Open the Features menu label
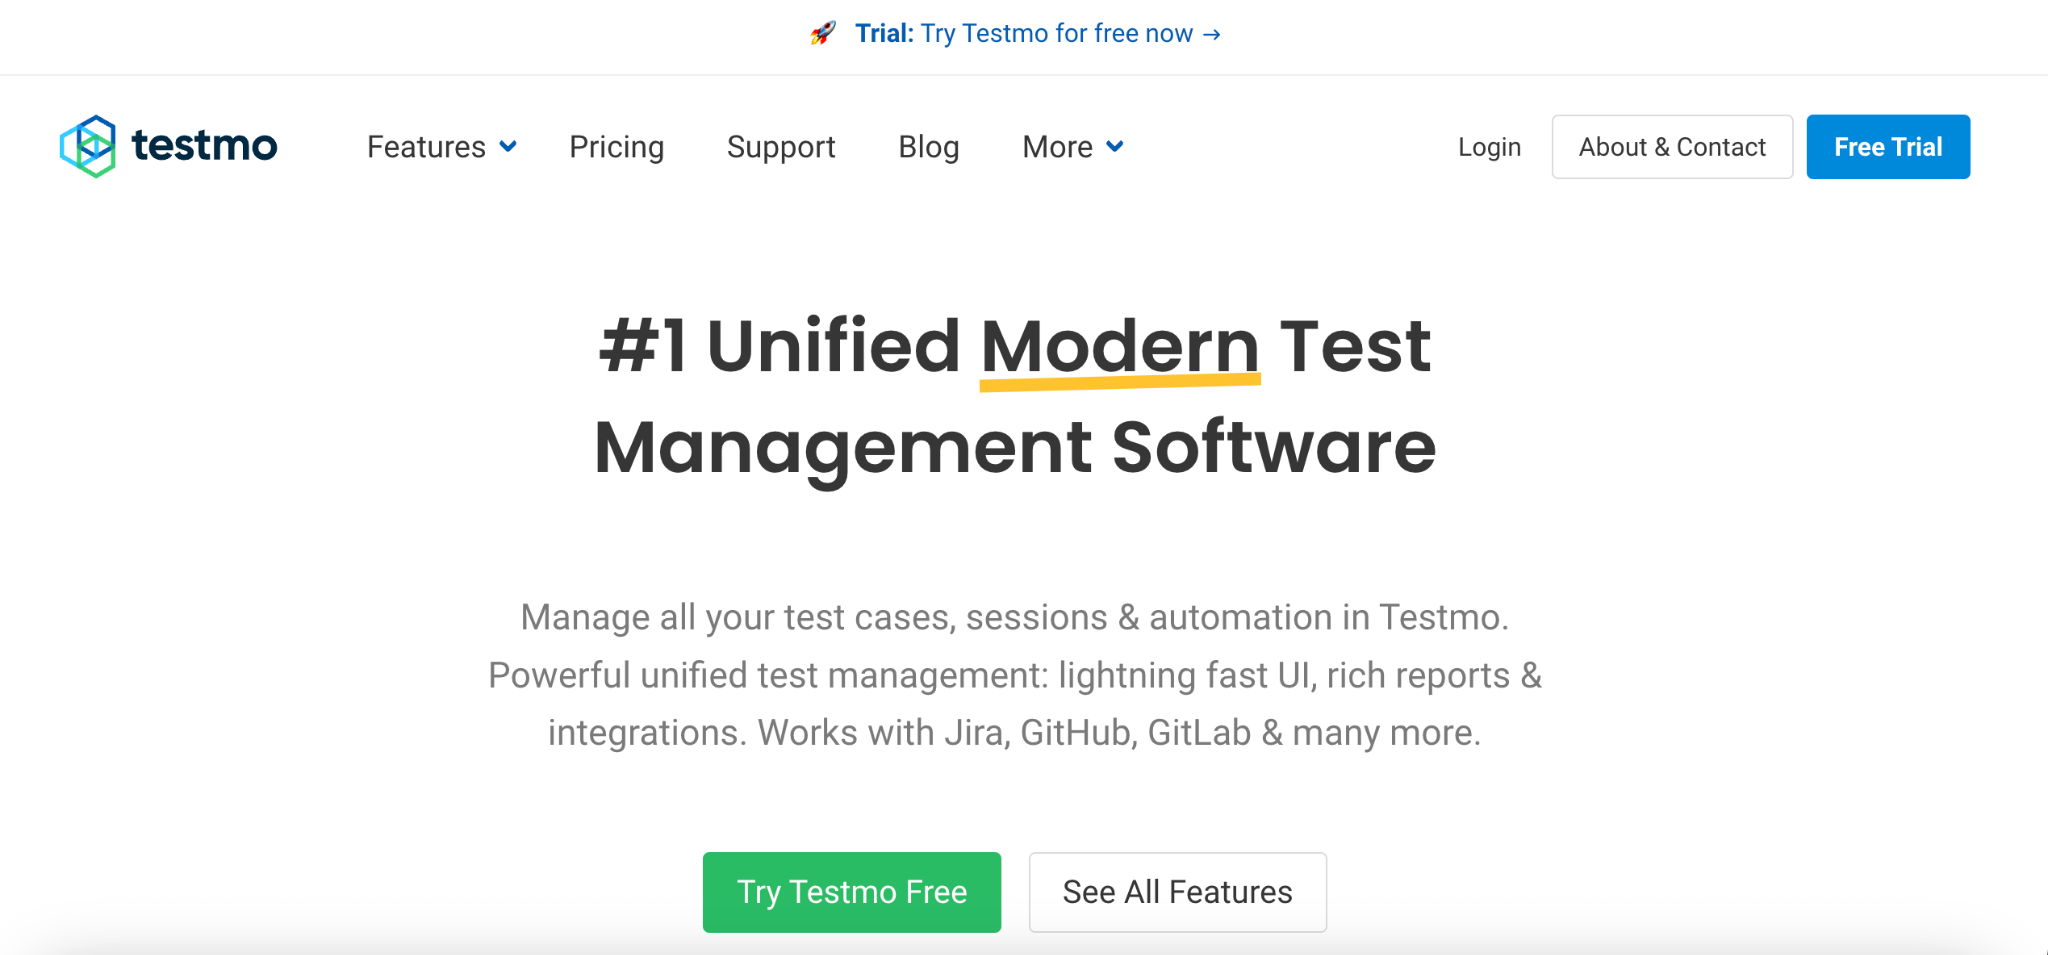Image resolution: width=2048 pixels, height=955 pixels. [x=426, y=147]
